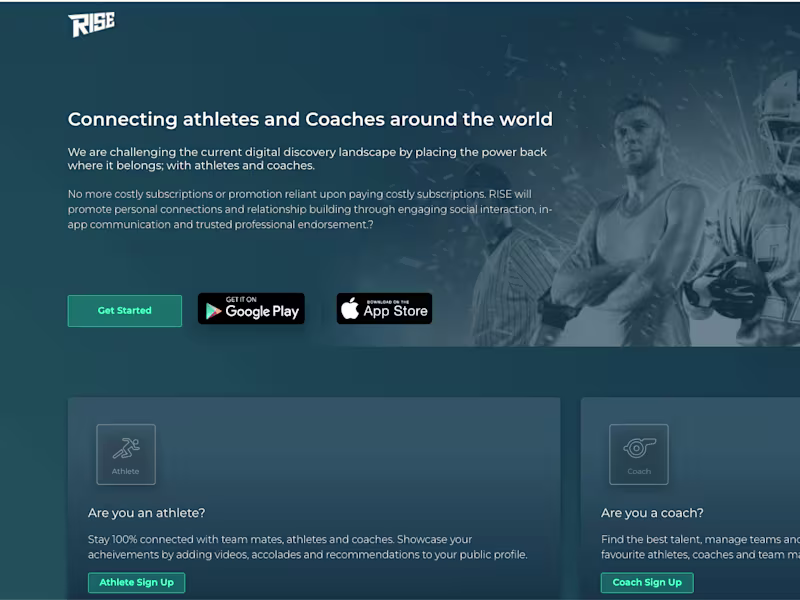Click the RISE logo
Image resolution: width=800 pixels, height=600 pixels.
point(91,24)
